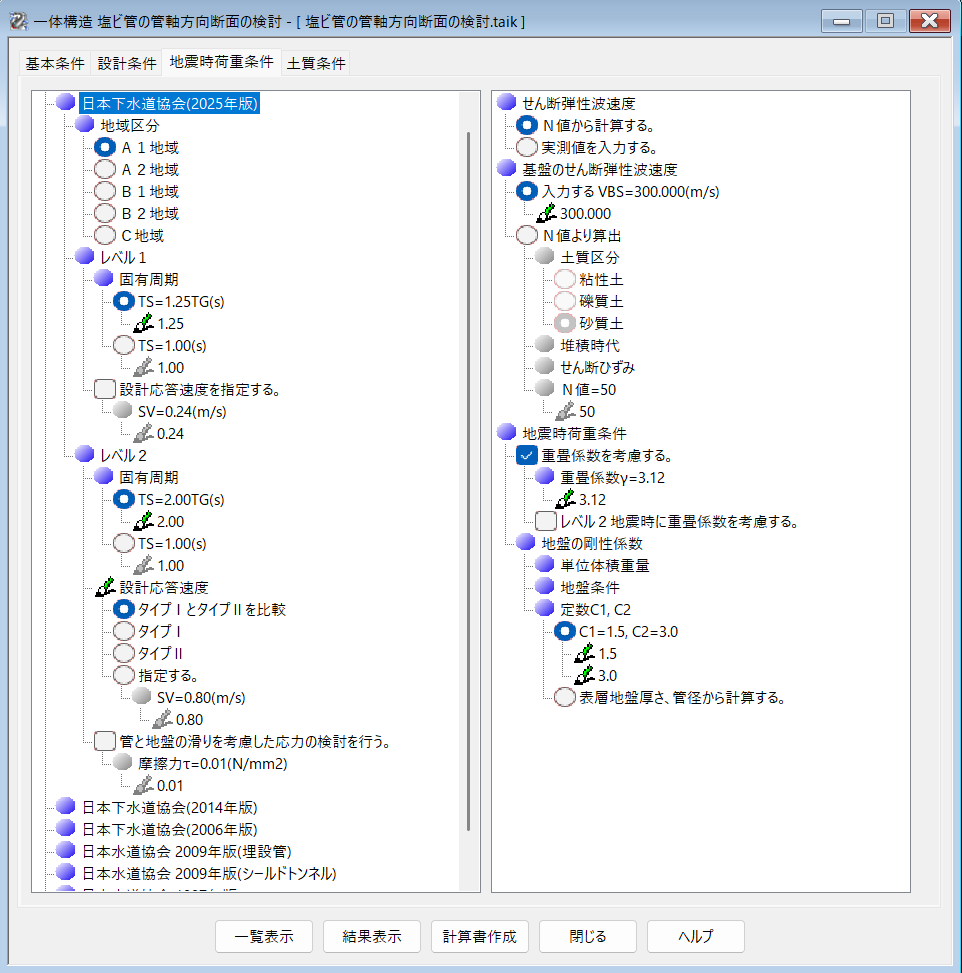The width and height of the screenshot is (962, 973).
Task: Click the pencil icon beside value 1.25
Action: tap(144, 323)
